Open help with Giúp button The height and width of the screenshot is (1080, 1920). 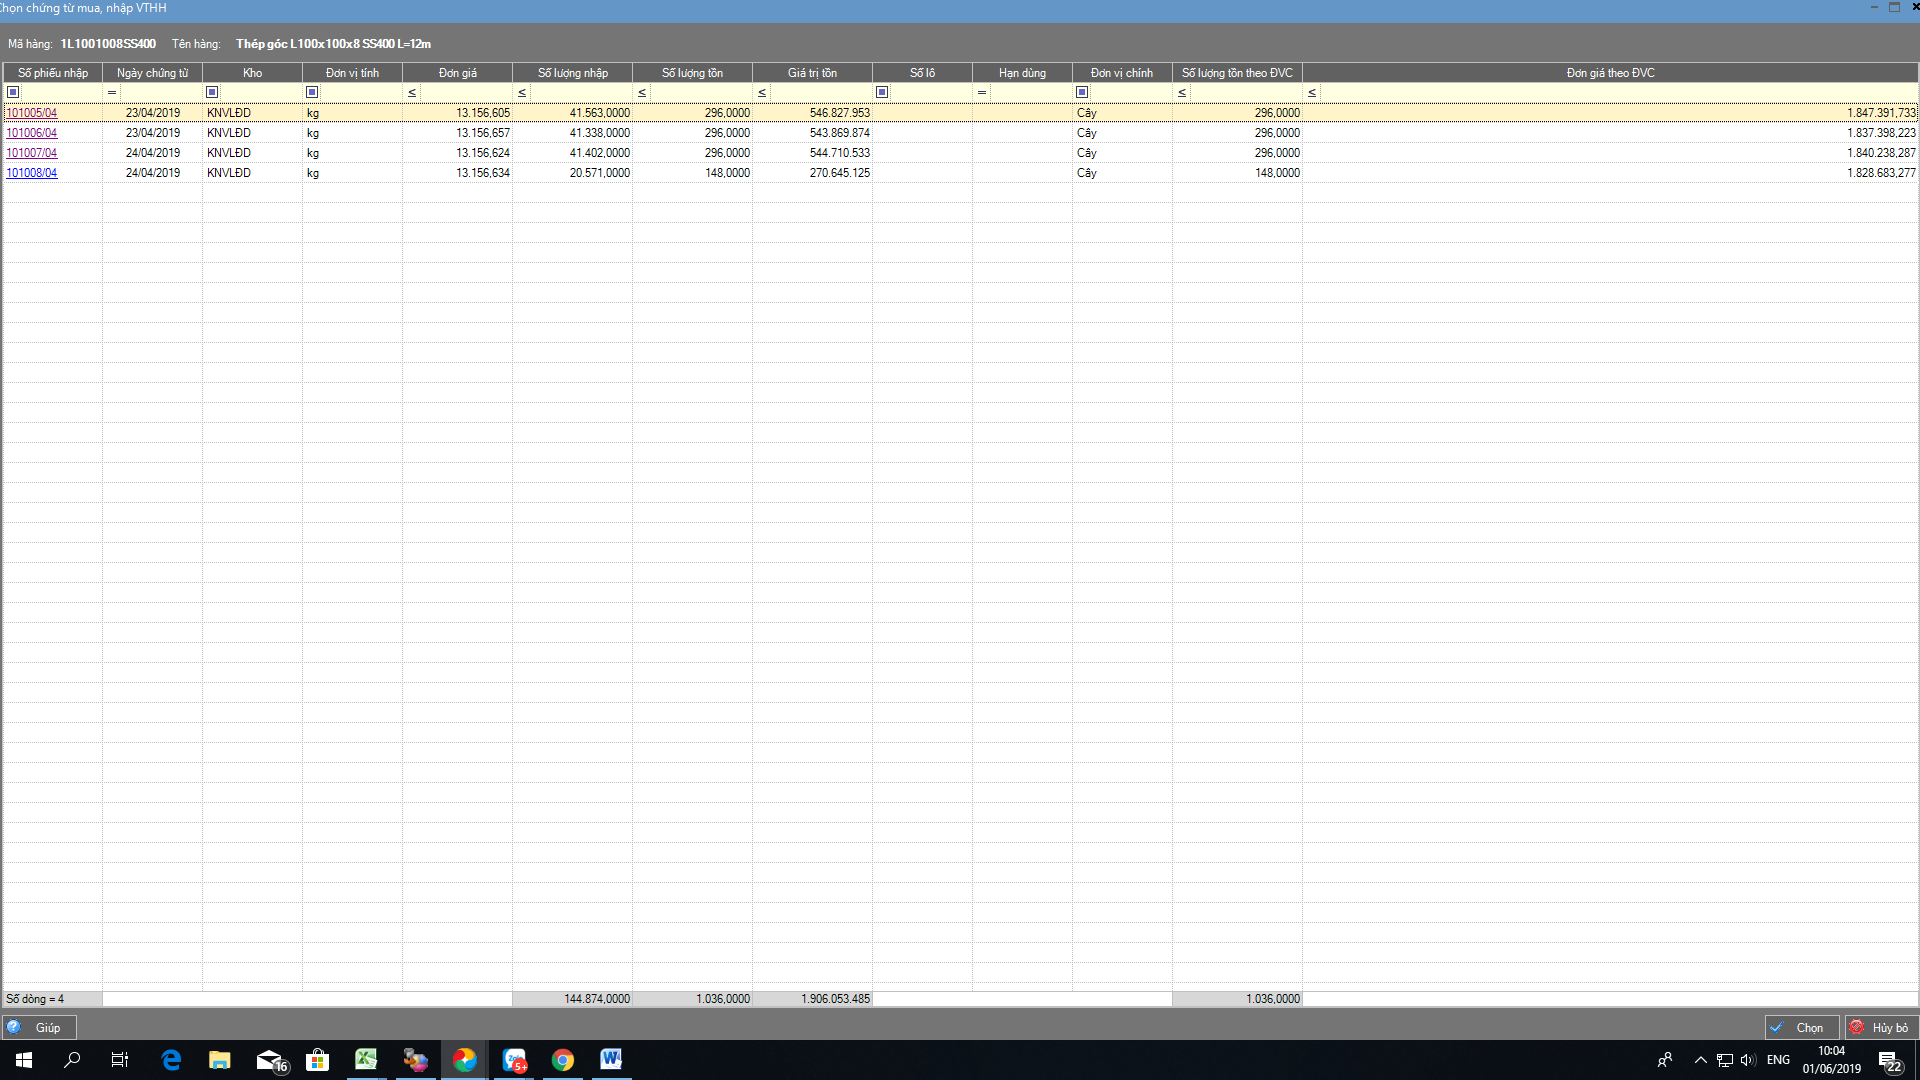pos(40,1027)
